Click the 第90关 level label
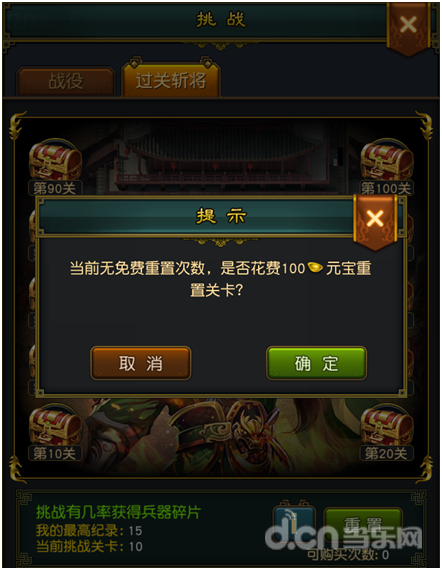 point(55,189)
